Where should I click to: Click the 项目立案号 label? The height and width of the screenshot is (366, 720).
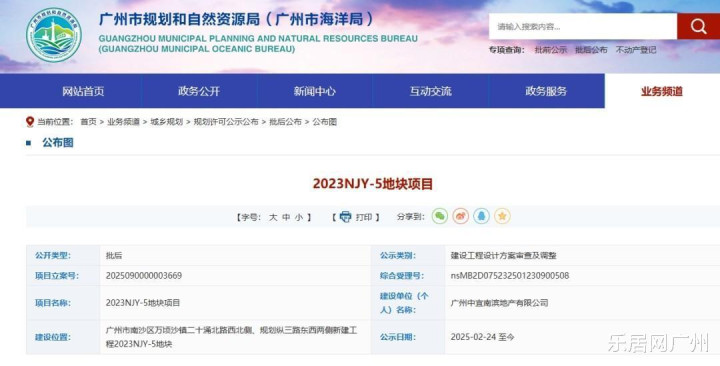point(57,276)
